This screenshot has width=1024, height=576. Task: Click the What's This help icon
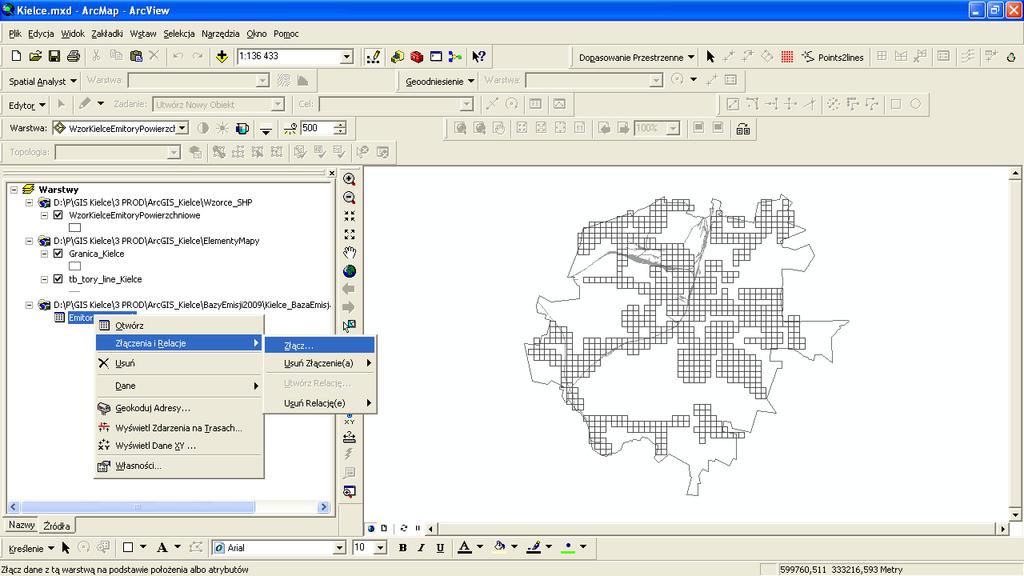(x=479, y=57)
